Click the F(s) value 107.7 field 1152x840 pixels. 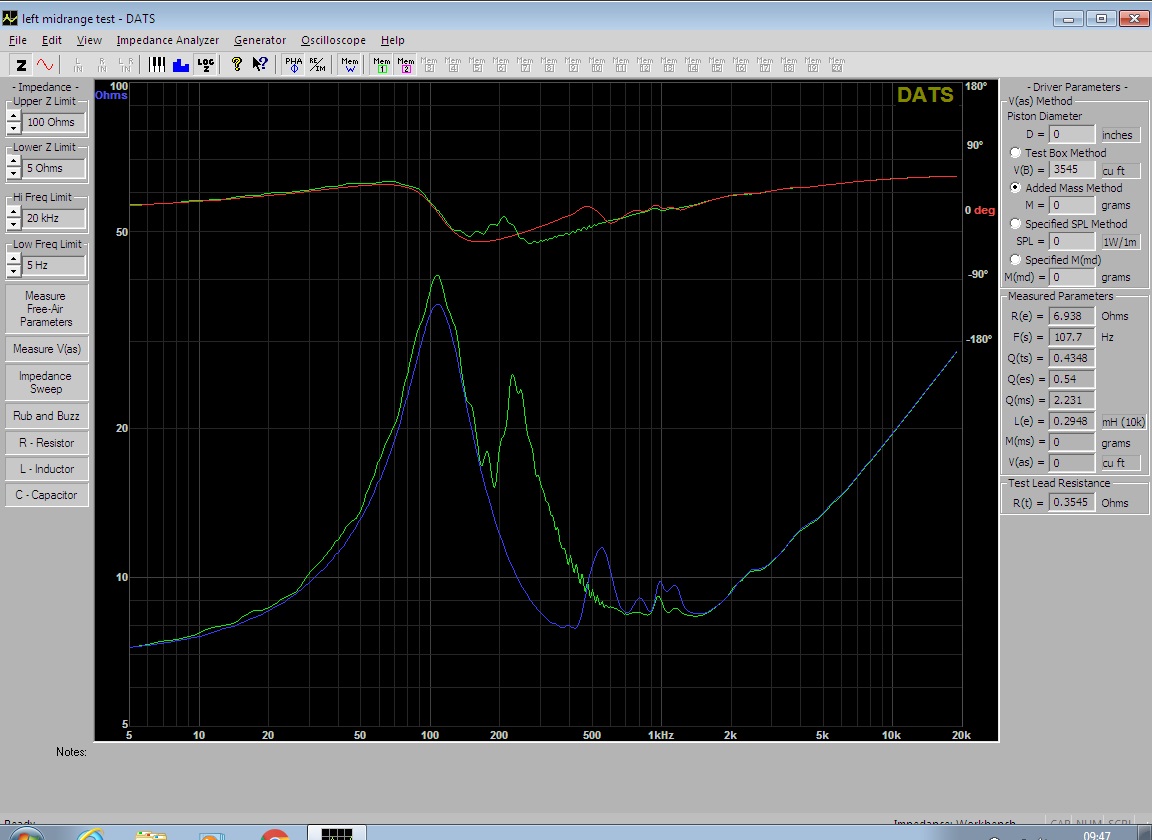coord(1072,337)
